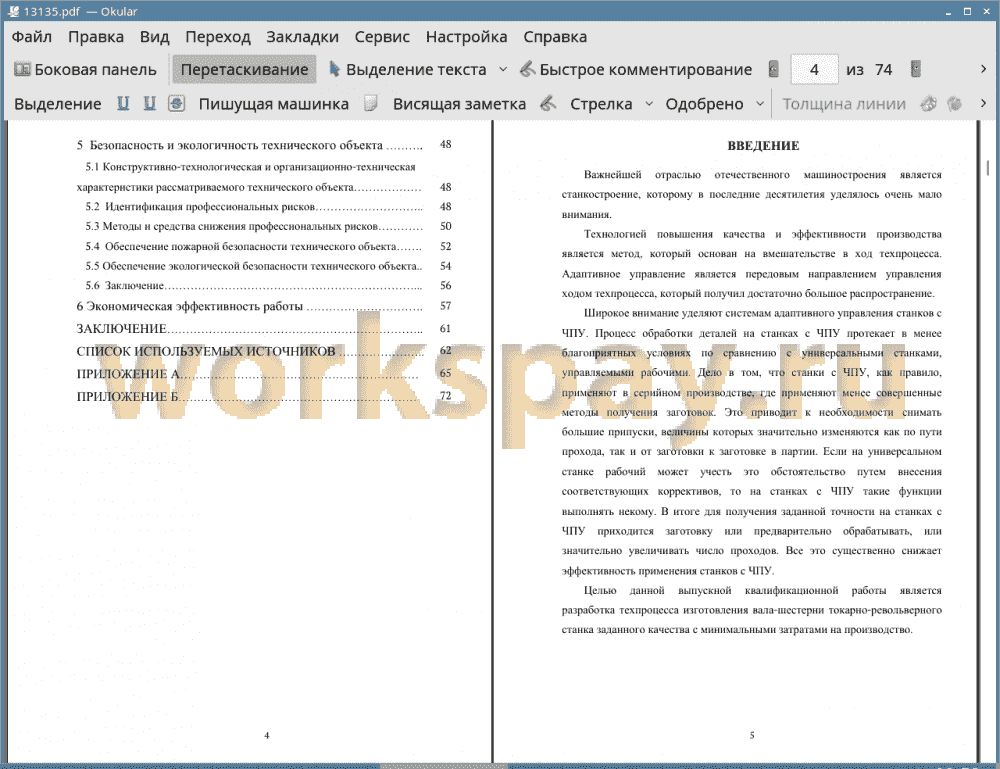Open the Настройка menu
1000x769 pixels.
(466, 37)
